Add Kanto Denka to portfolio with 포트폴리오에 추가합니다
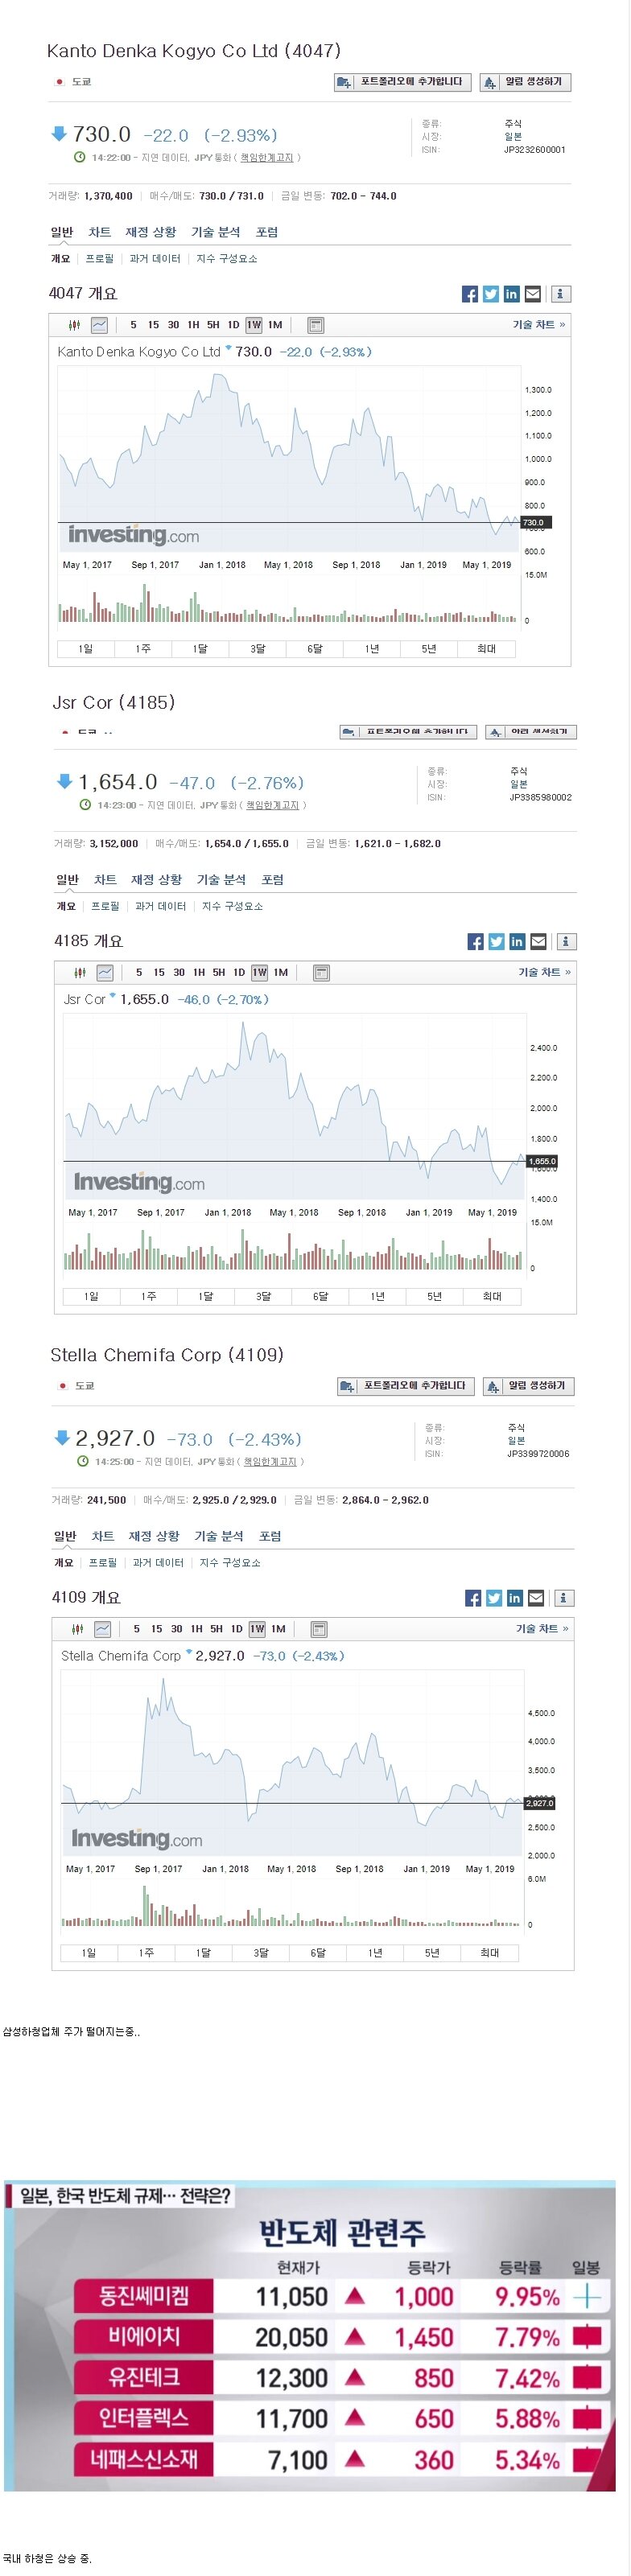The width and height of the screenshot is (631, 2576). pos(402,82)
